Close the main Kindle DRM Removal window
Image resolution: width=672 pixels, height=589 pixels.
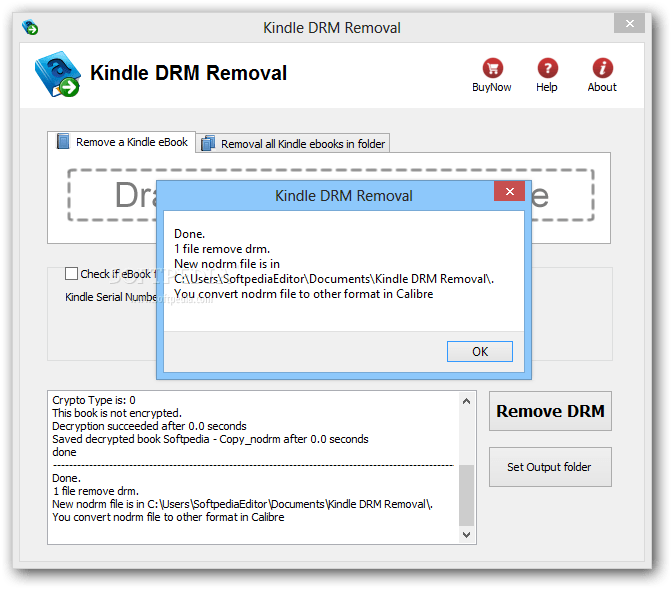[x=629, y=24]
